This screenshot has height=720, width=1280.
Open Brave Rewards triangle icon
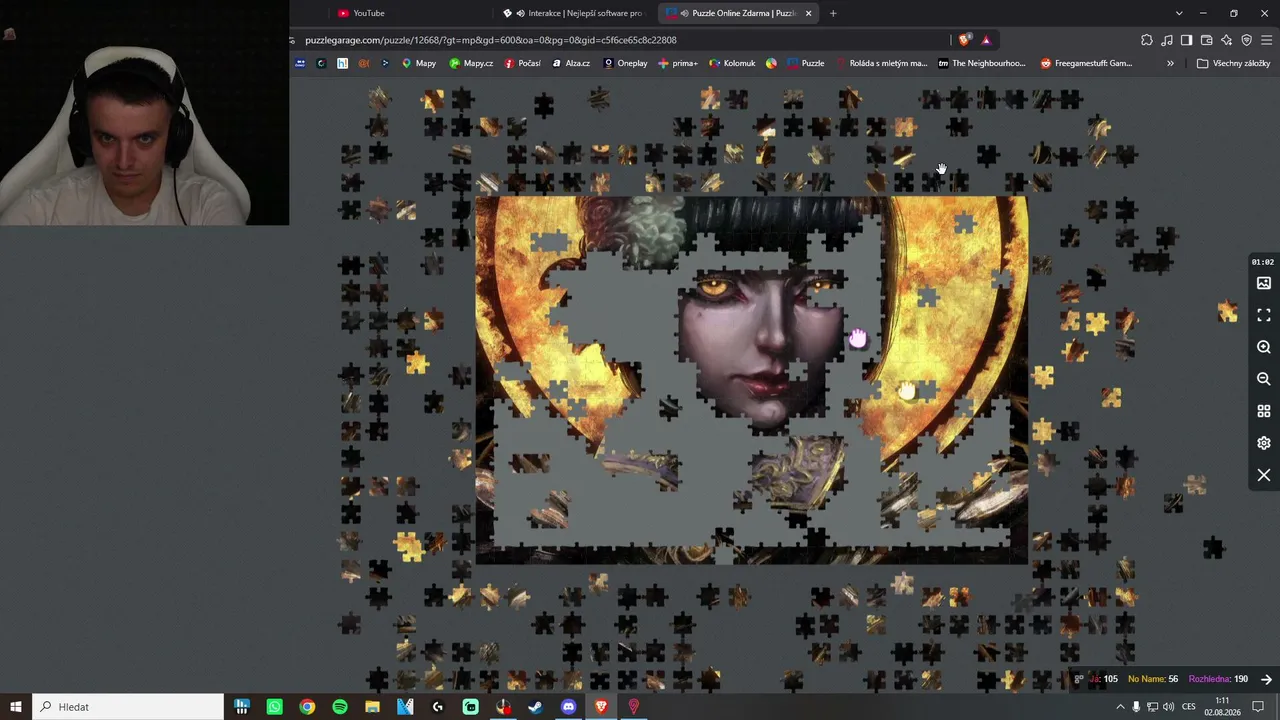point(986,40)
